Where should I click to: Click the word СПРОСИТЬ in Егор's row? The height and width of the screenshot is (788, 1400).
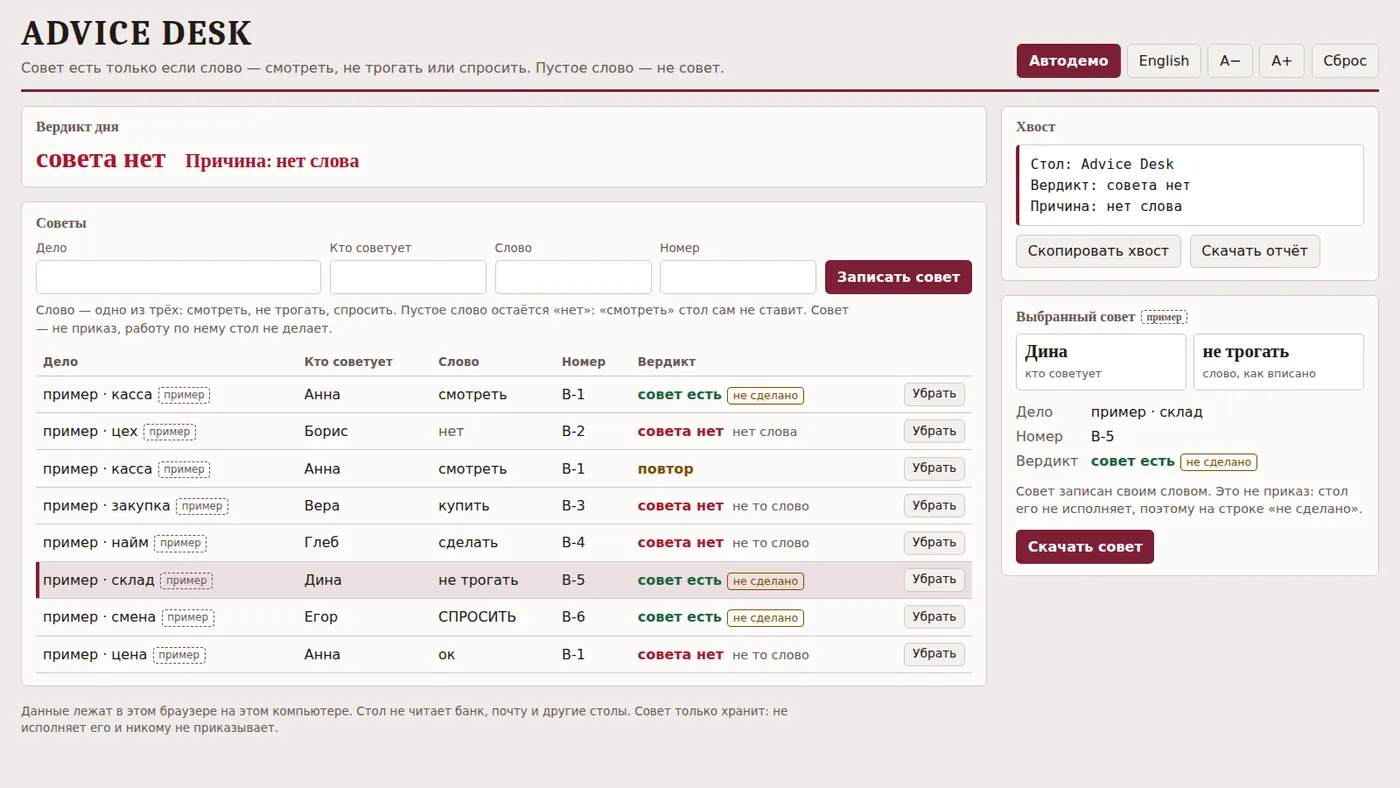tap(477, 617)
